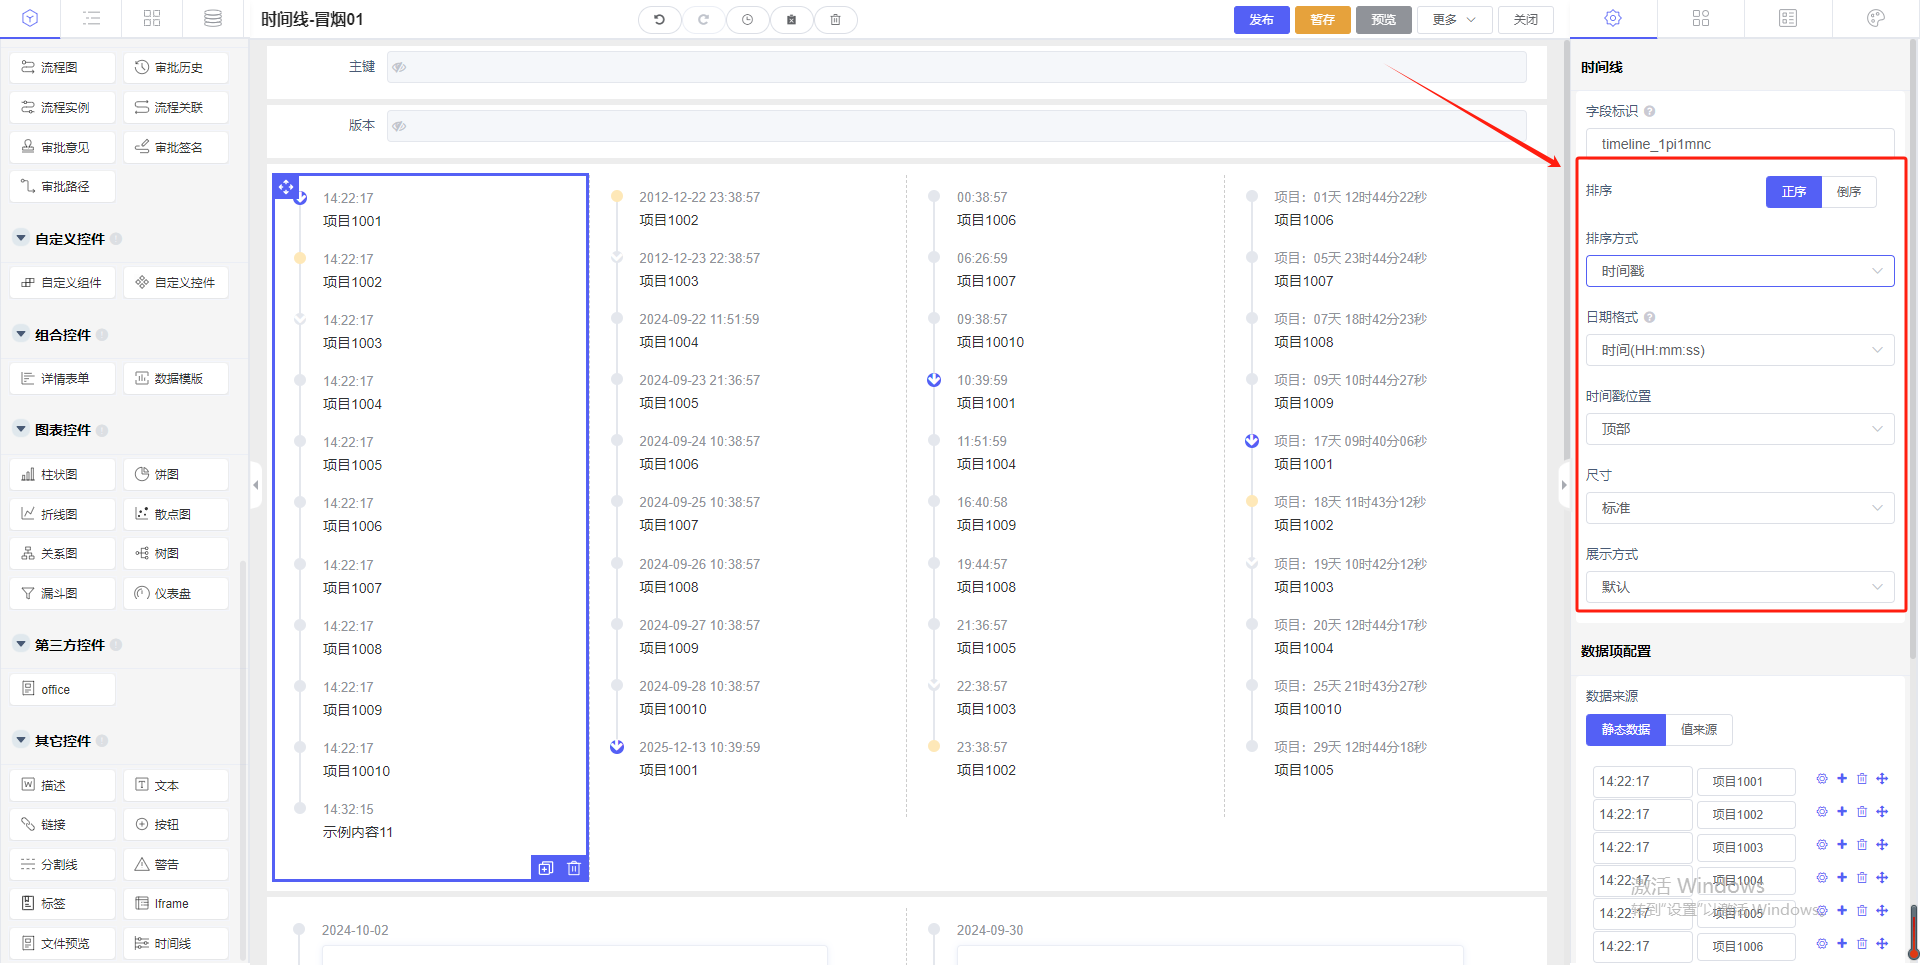Click the undo icon in top toolbar
This screenshot has width=1920, height=969.
(659, 20)
